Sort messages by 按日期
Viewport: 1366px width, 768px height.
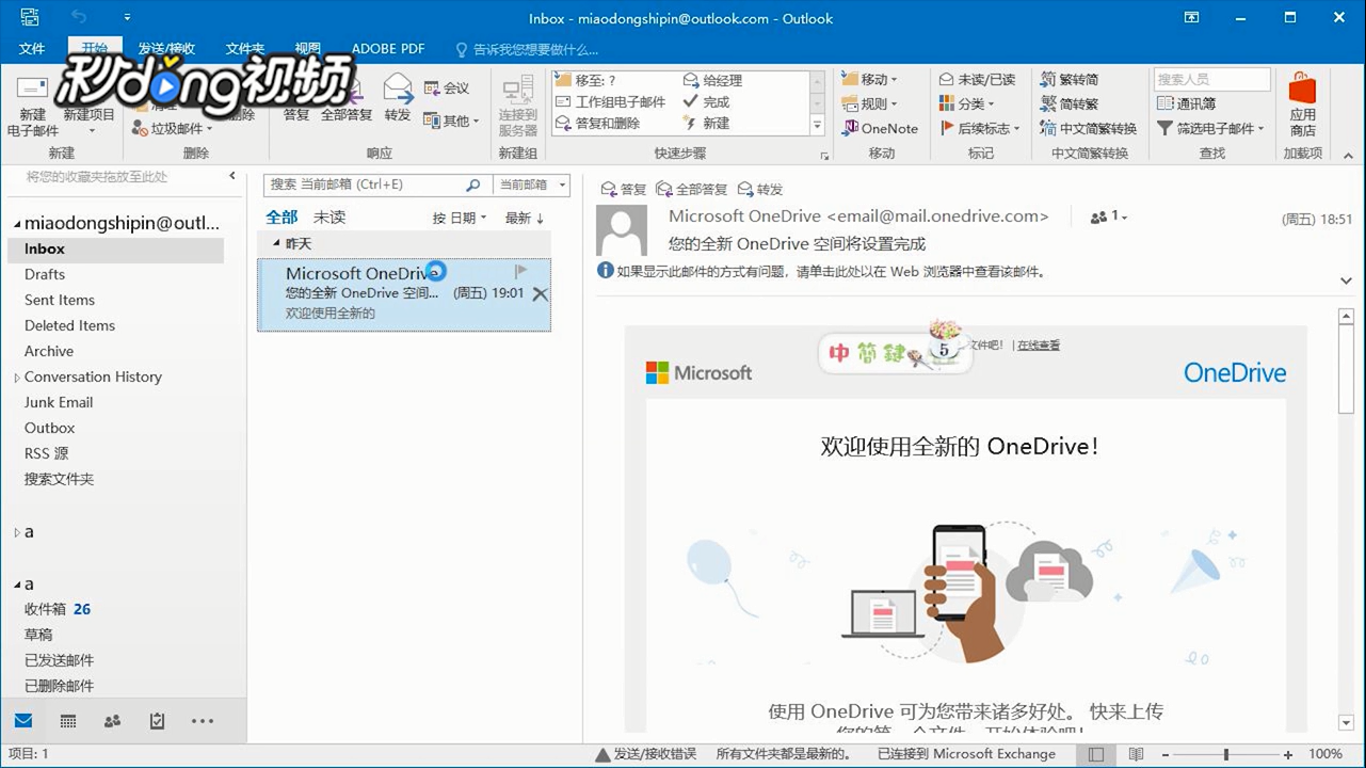point(459,217)
